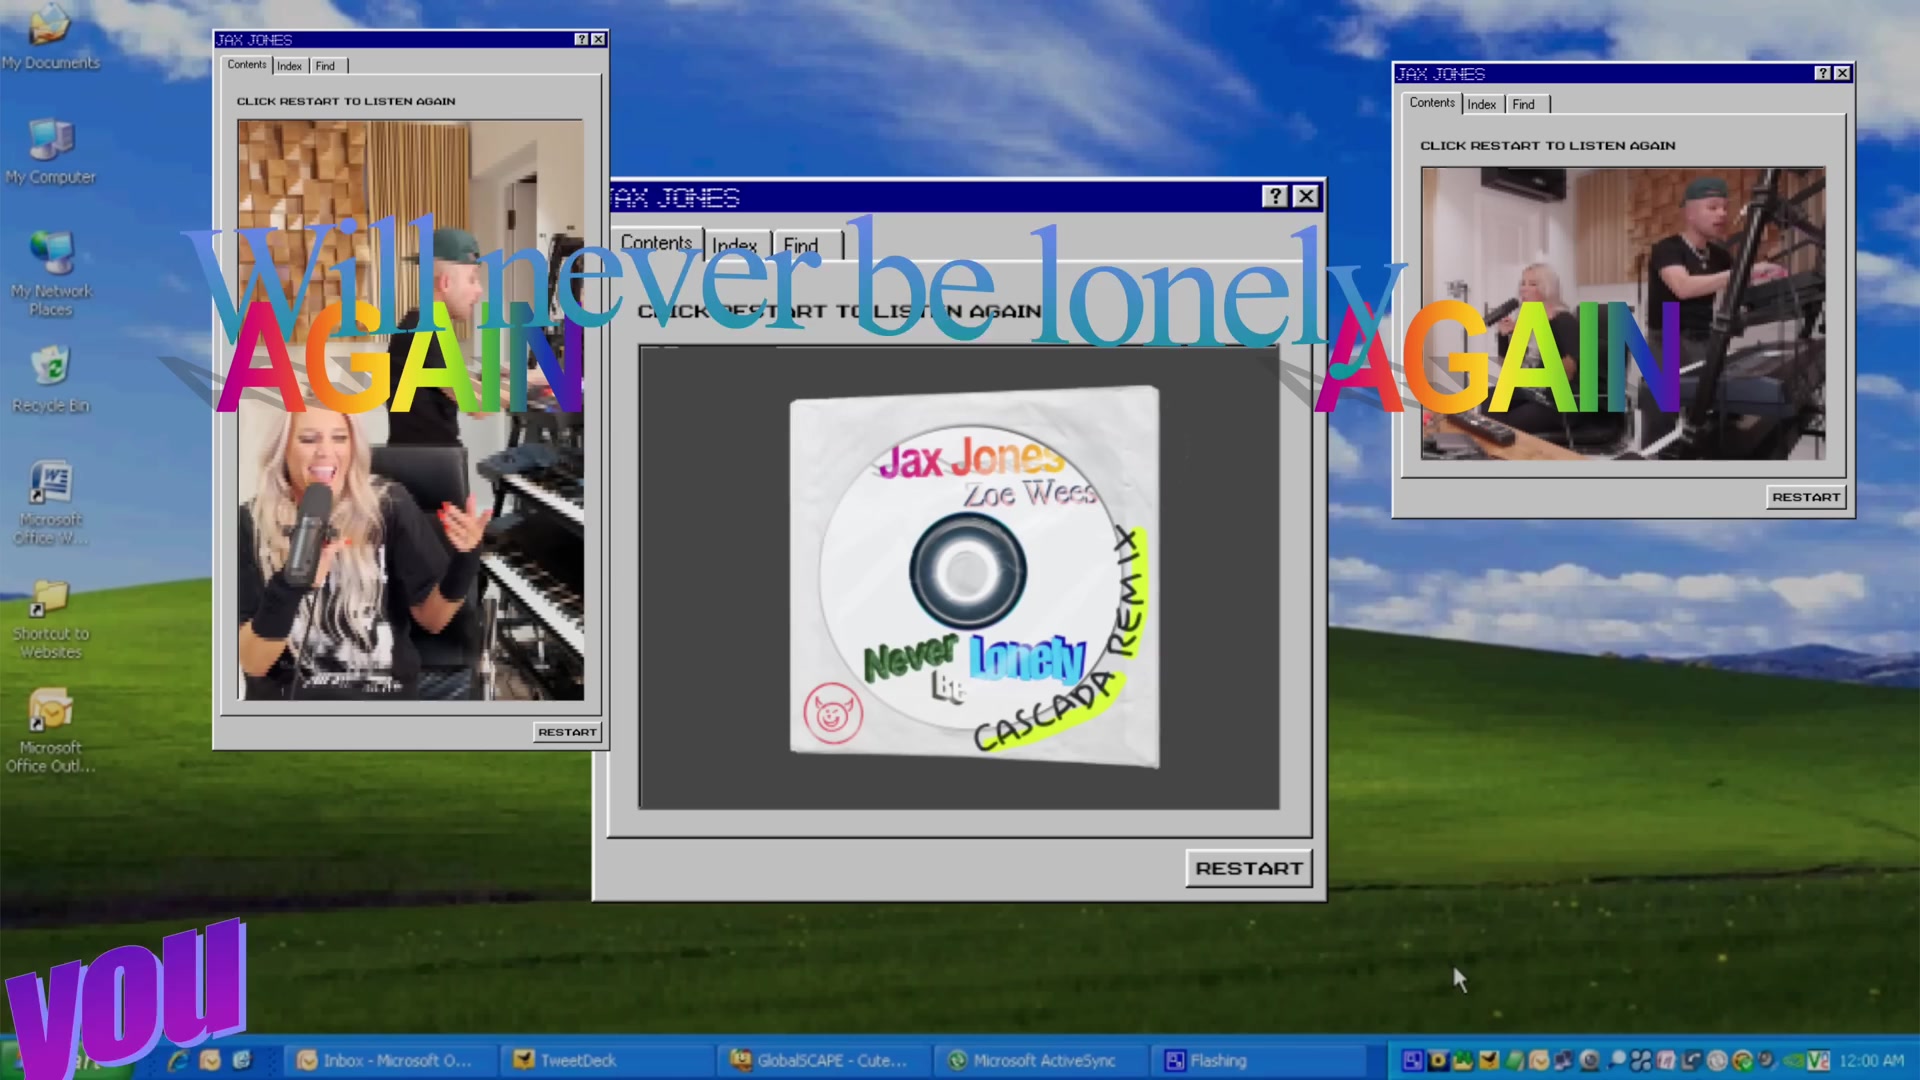Click help question mark in right Jax Jones window

1823,73
